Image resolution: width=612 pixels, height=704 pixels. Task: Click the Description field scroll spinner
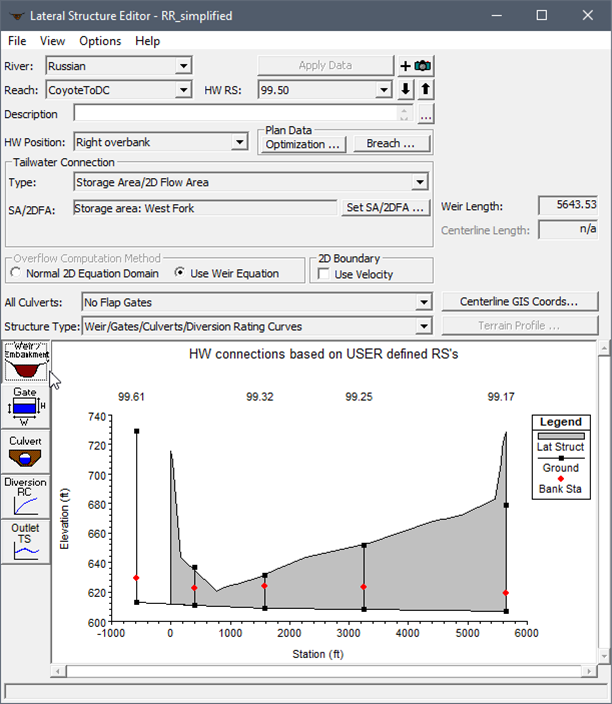(x=404, y=114)
